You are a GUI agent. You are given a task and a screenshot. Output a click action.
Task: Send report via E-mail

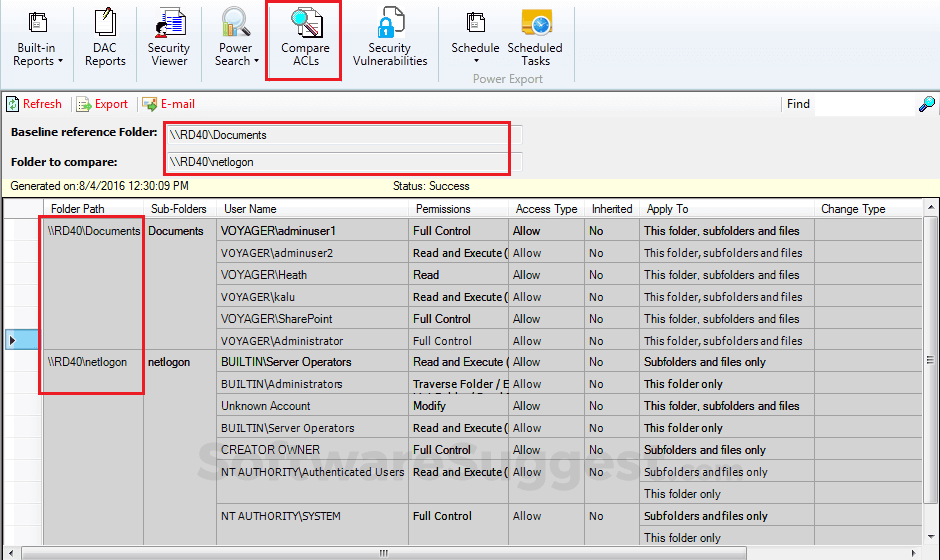coord(168,104)
